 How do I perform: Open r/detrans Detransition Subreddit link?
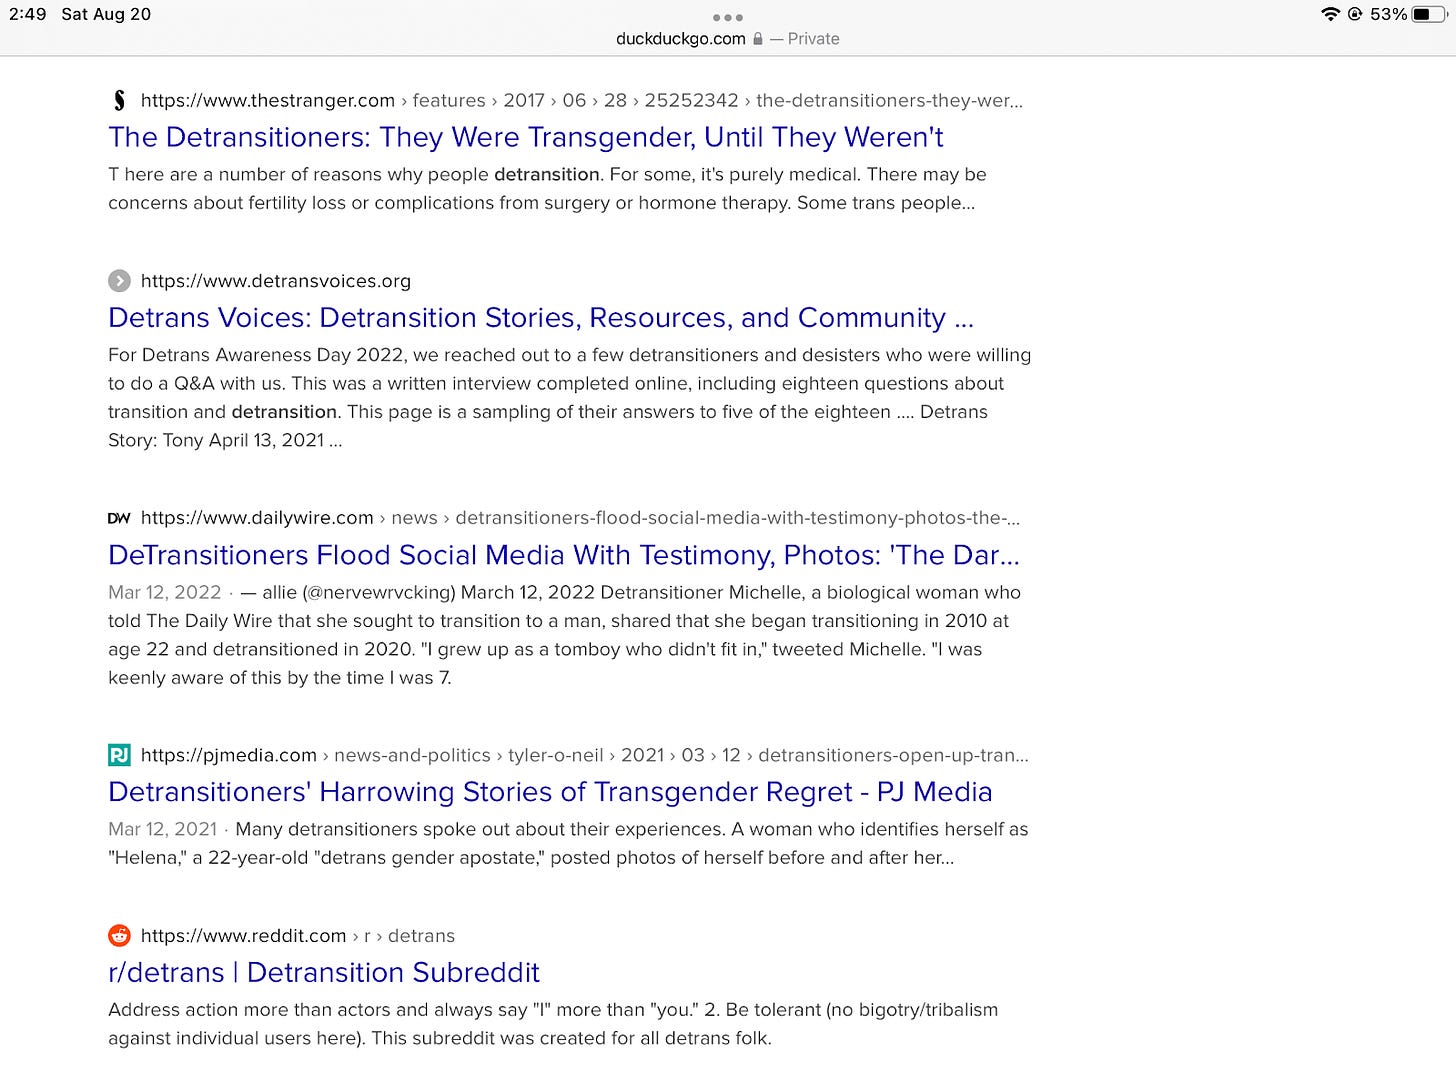[x=324, y=972]
